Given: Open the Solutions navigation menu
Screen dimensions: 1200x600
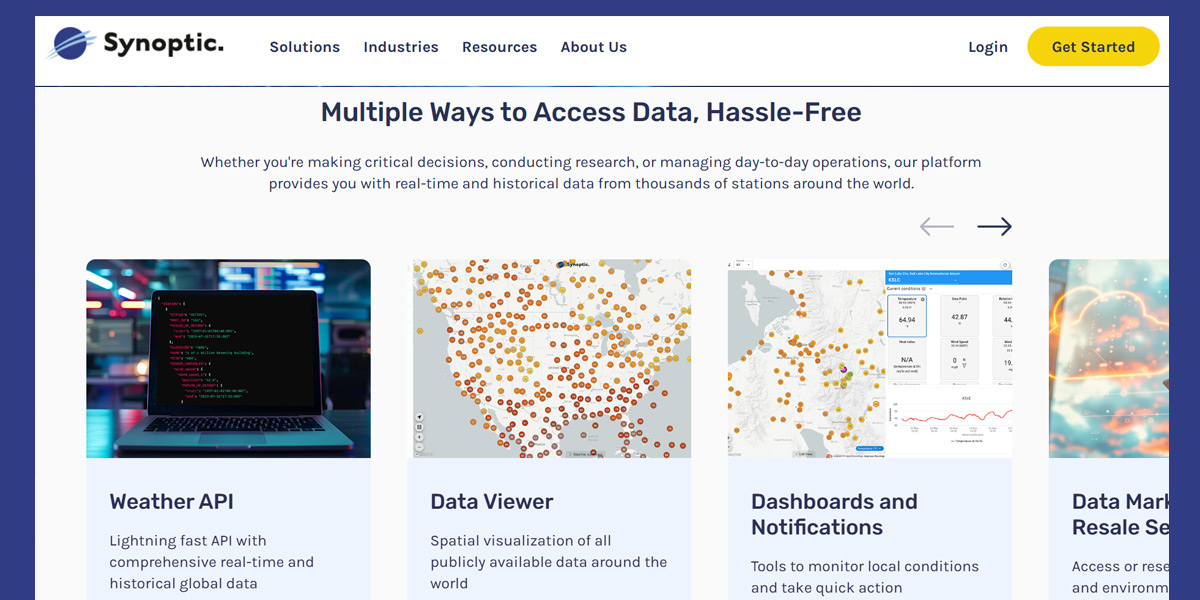Looking at the screenshot, I should pyautogui.click(x=304, y=47).
